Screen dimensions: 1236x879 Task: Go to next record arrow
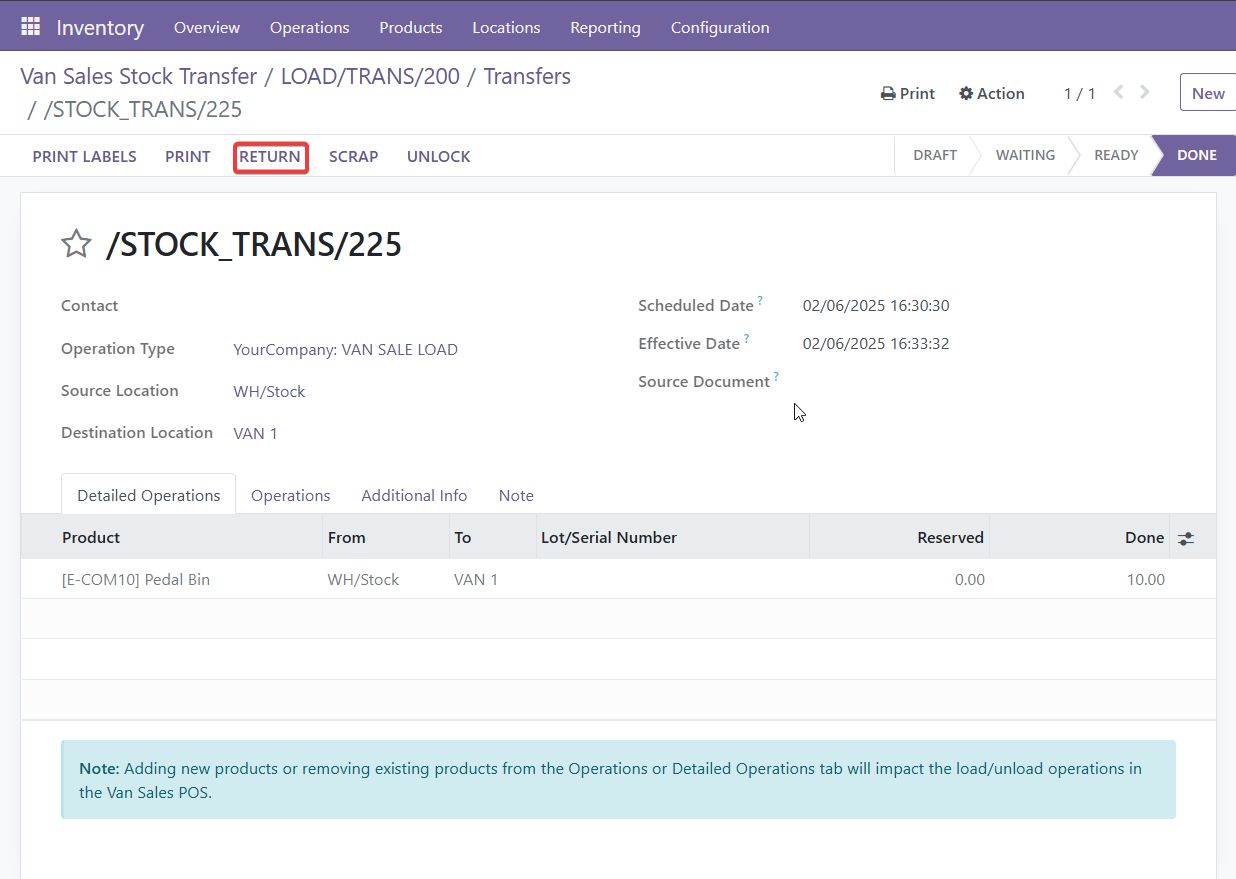1145,93
